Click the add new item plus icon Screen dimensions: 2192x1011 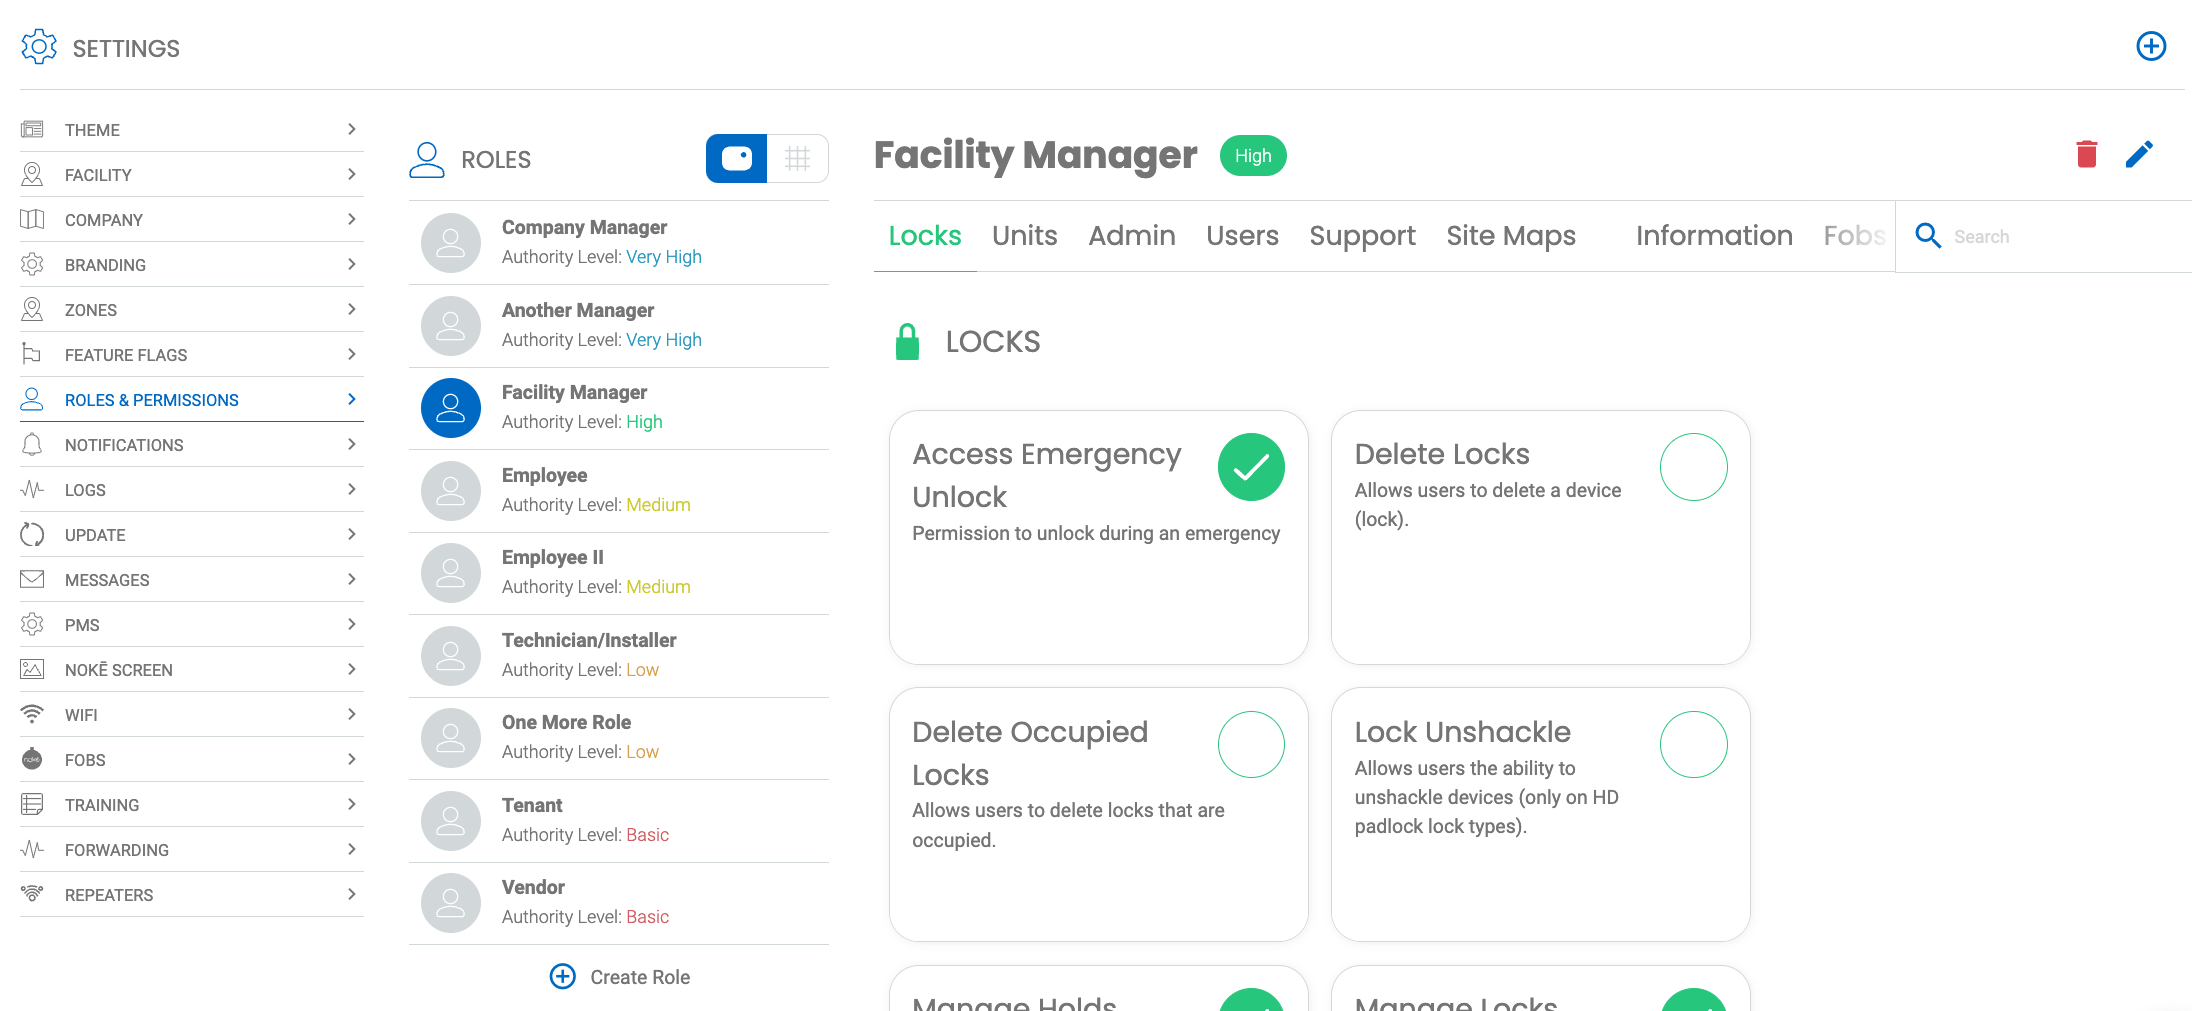coord(2151,46)
